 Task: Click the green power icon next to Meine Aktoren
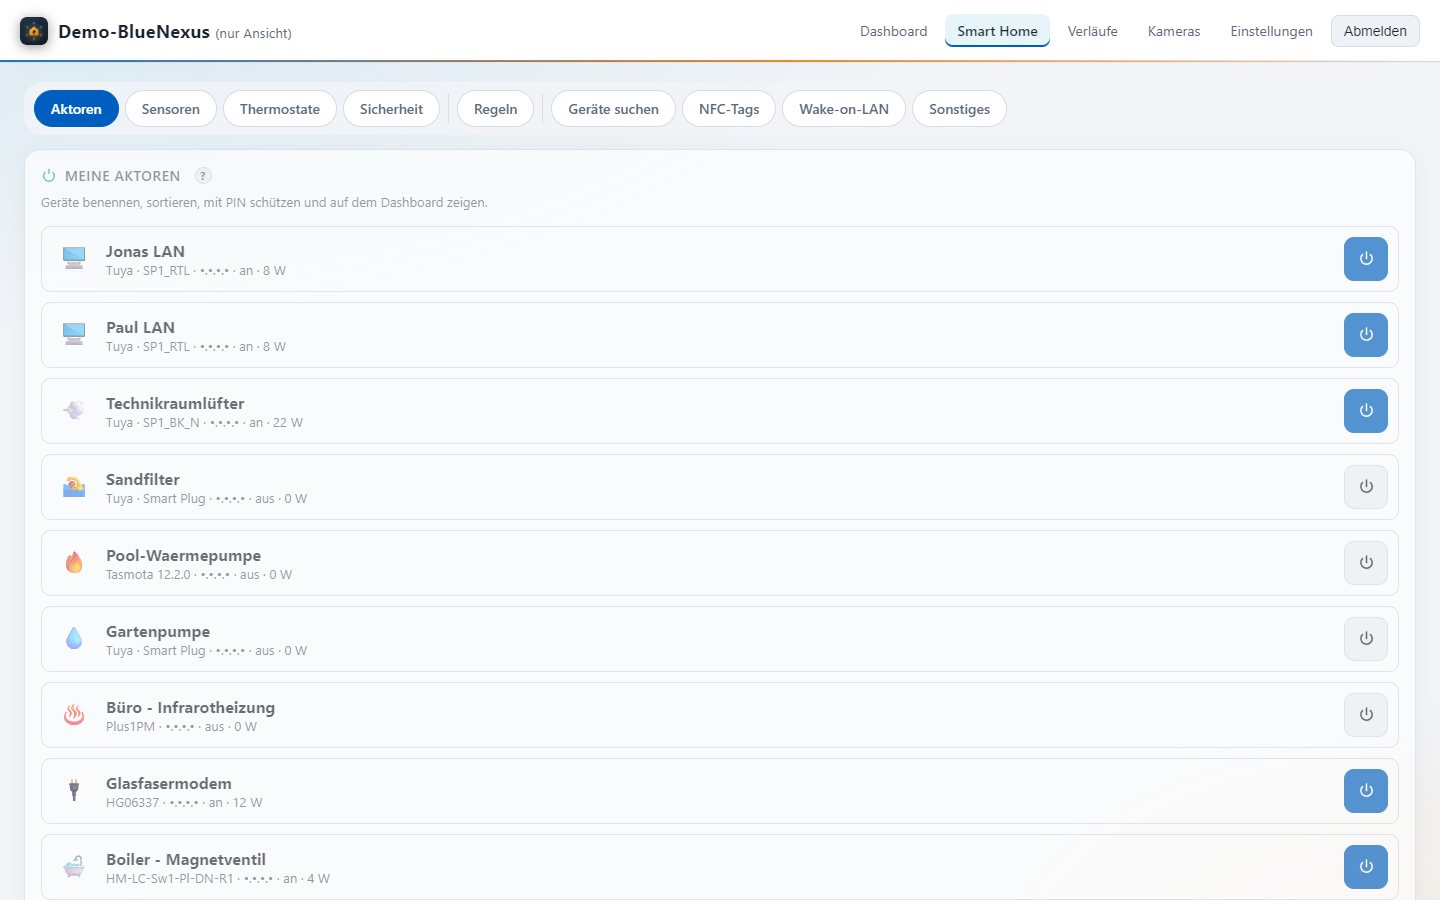[x=49, y=176]
